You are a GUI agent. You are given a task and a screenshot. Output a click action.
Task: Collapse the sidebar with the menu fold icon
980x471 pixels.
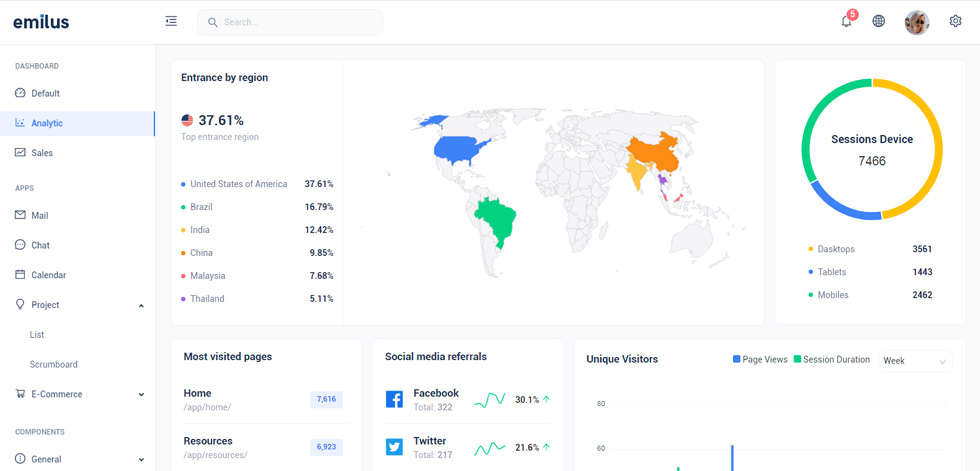tap(171, 21)
